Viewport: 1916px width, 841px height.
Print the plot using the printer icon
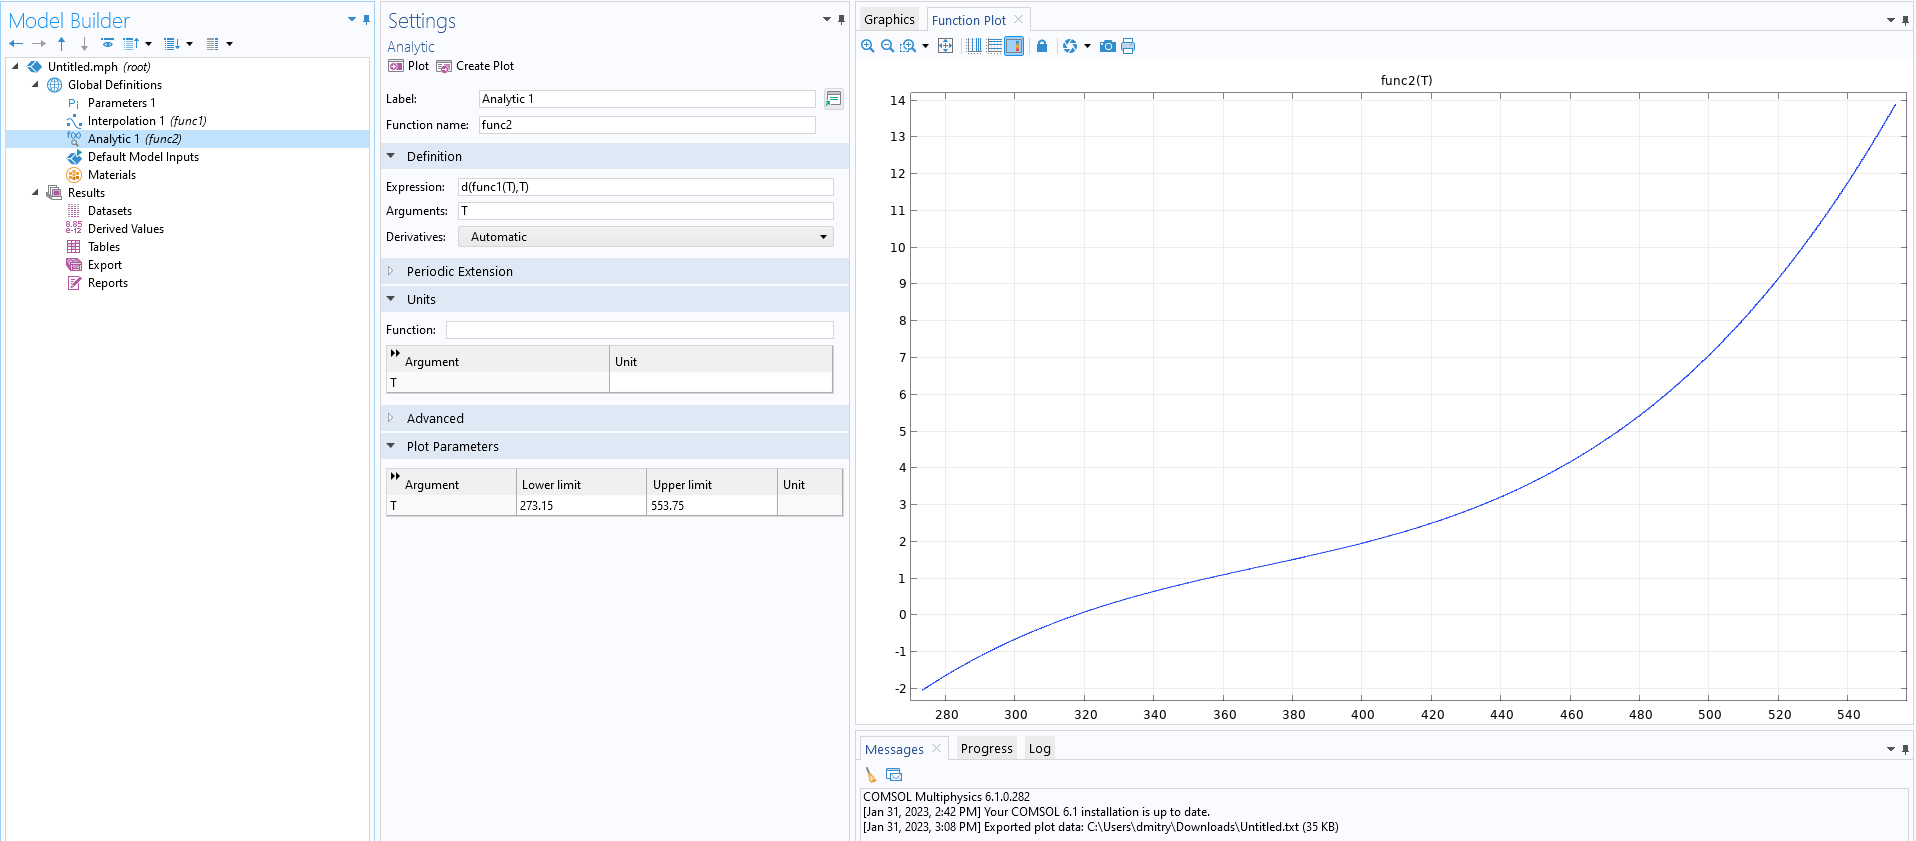click(1128, 46)
